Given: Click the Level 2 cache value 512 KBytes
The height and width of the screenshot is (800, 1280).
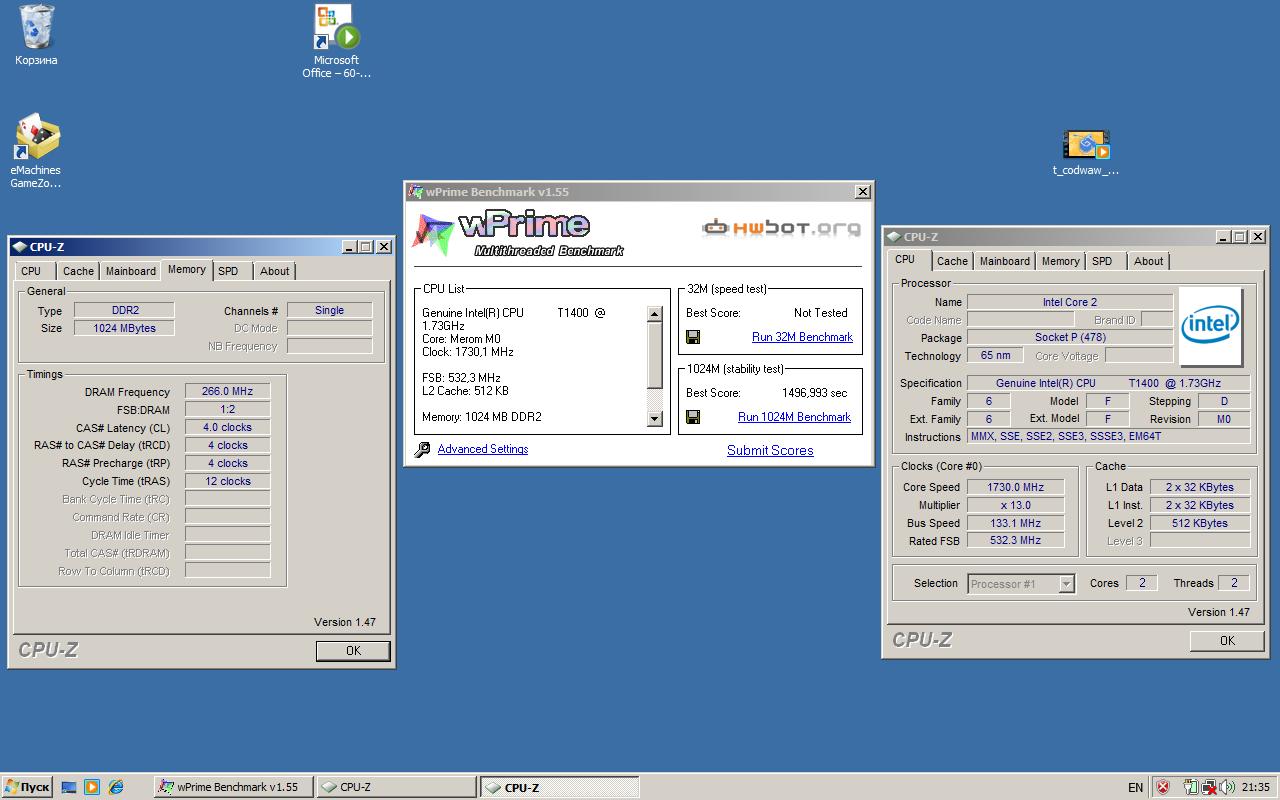Looking at the screenshot, I should coord(1199,523).
